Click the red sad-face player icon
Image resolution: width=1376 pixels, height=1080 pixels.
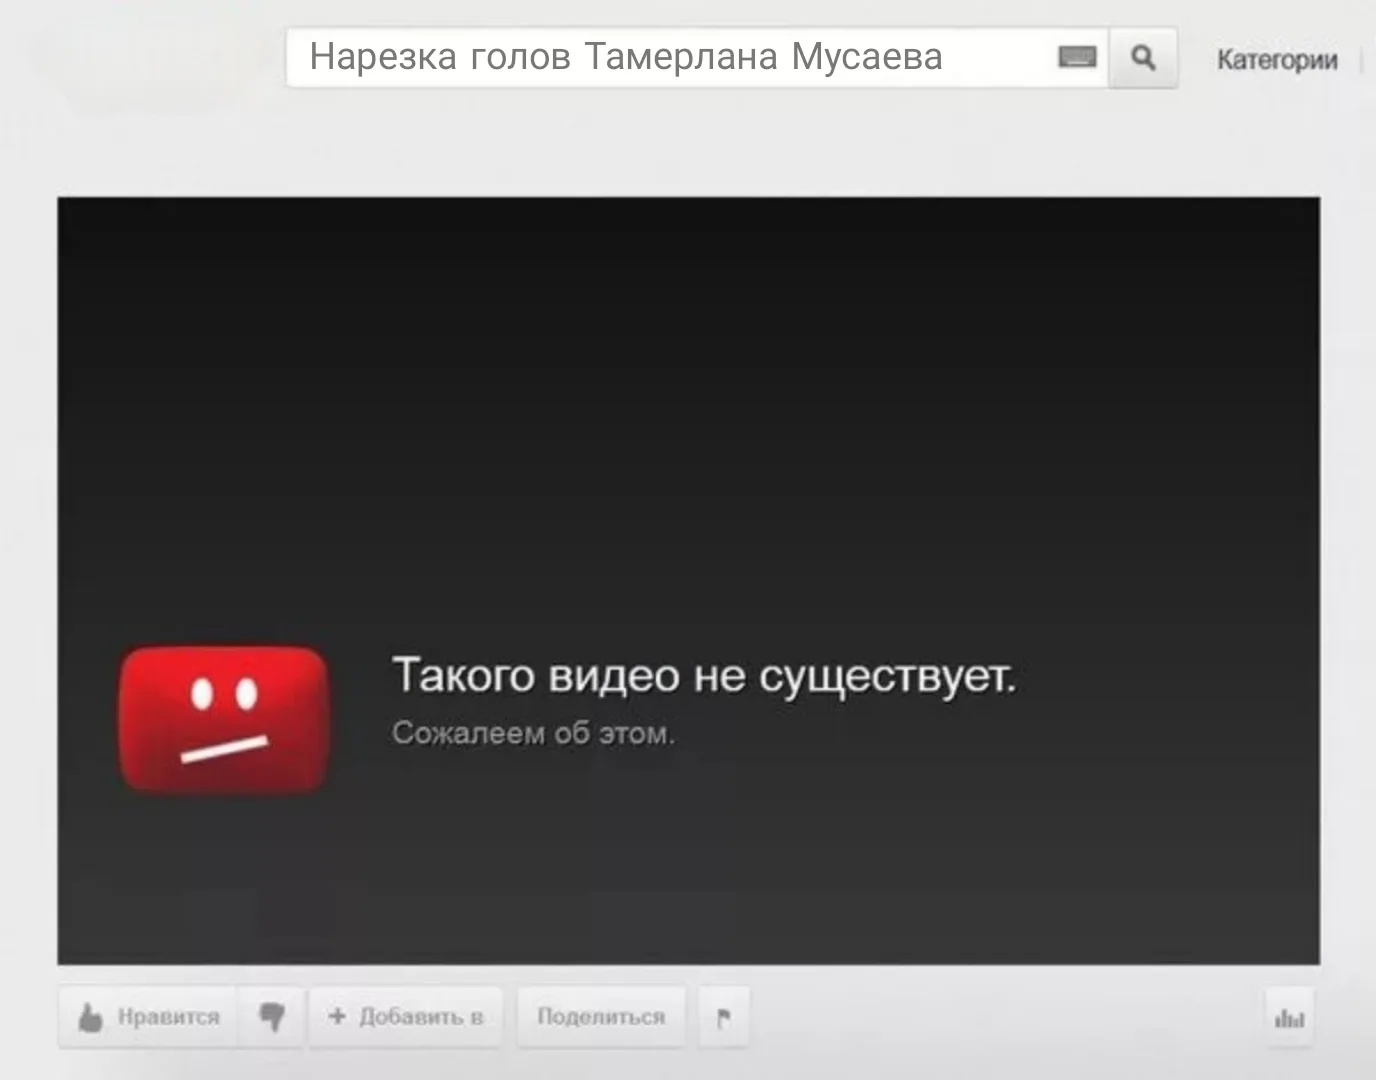(224, 720)
